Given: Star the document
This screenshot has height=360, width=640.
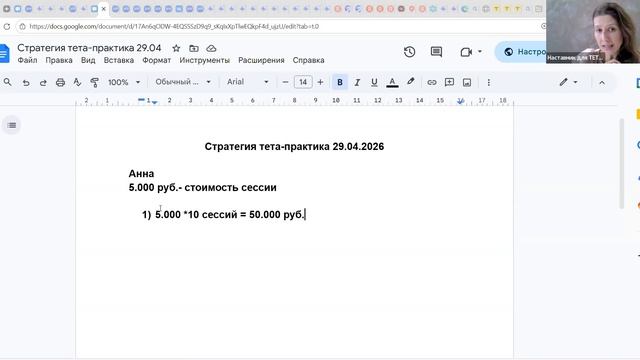Looking at the screenshot, I should point(176,48).
